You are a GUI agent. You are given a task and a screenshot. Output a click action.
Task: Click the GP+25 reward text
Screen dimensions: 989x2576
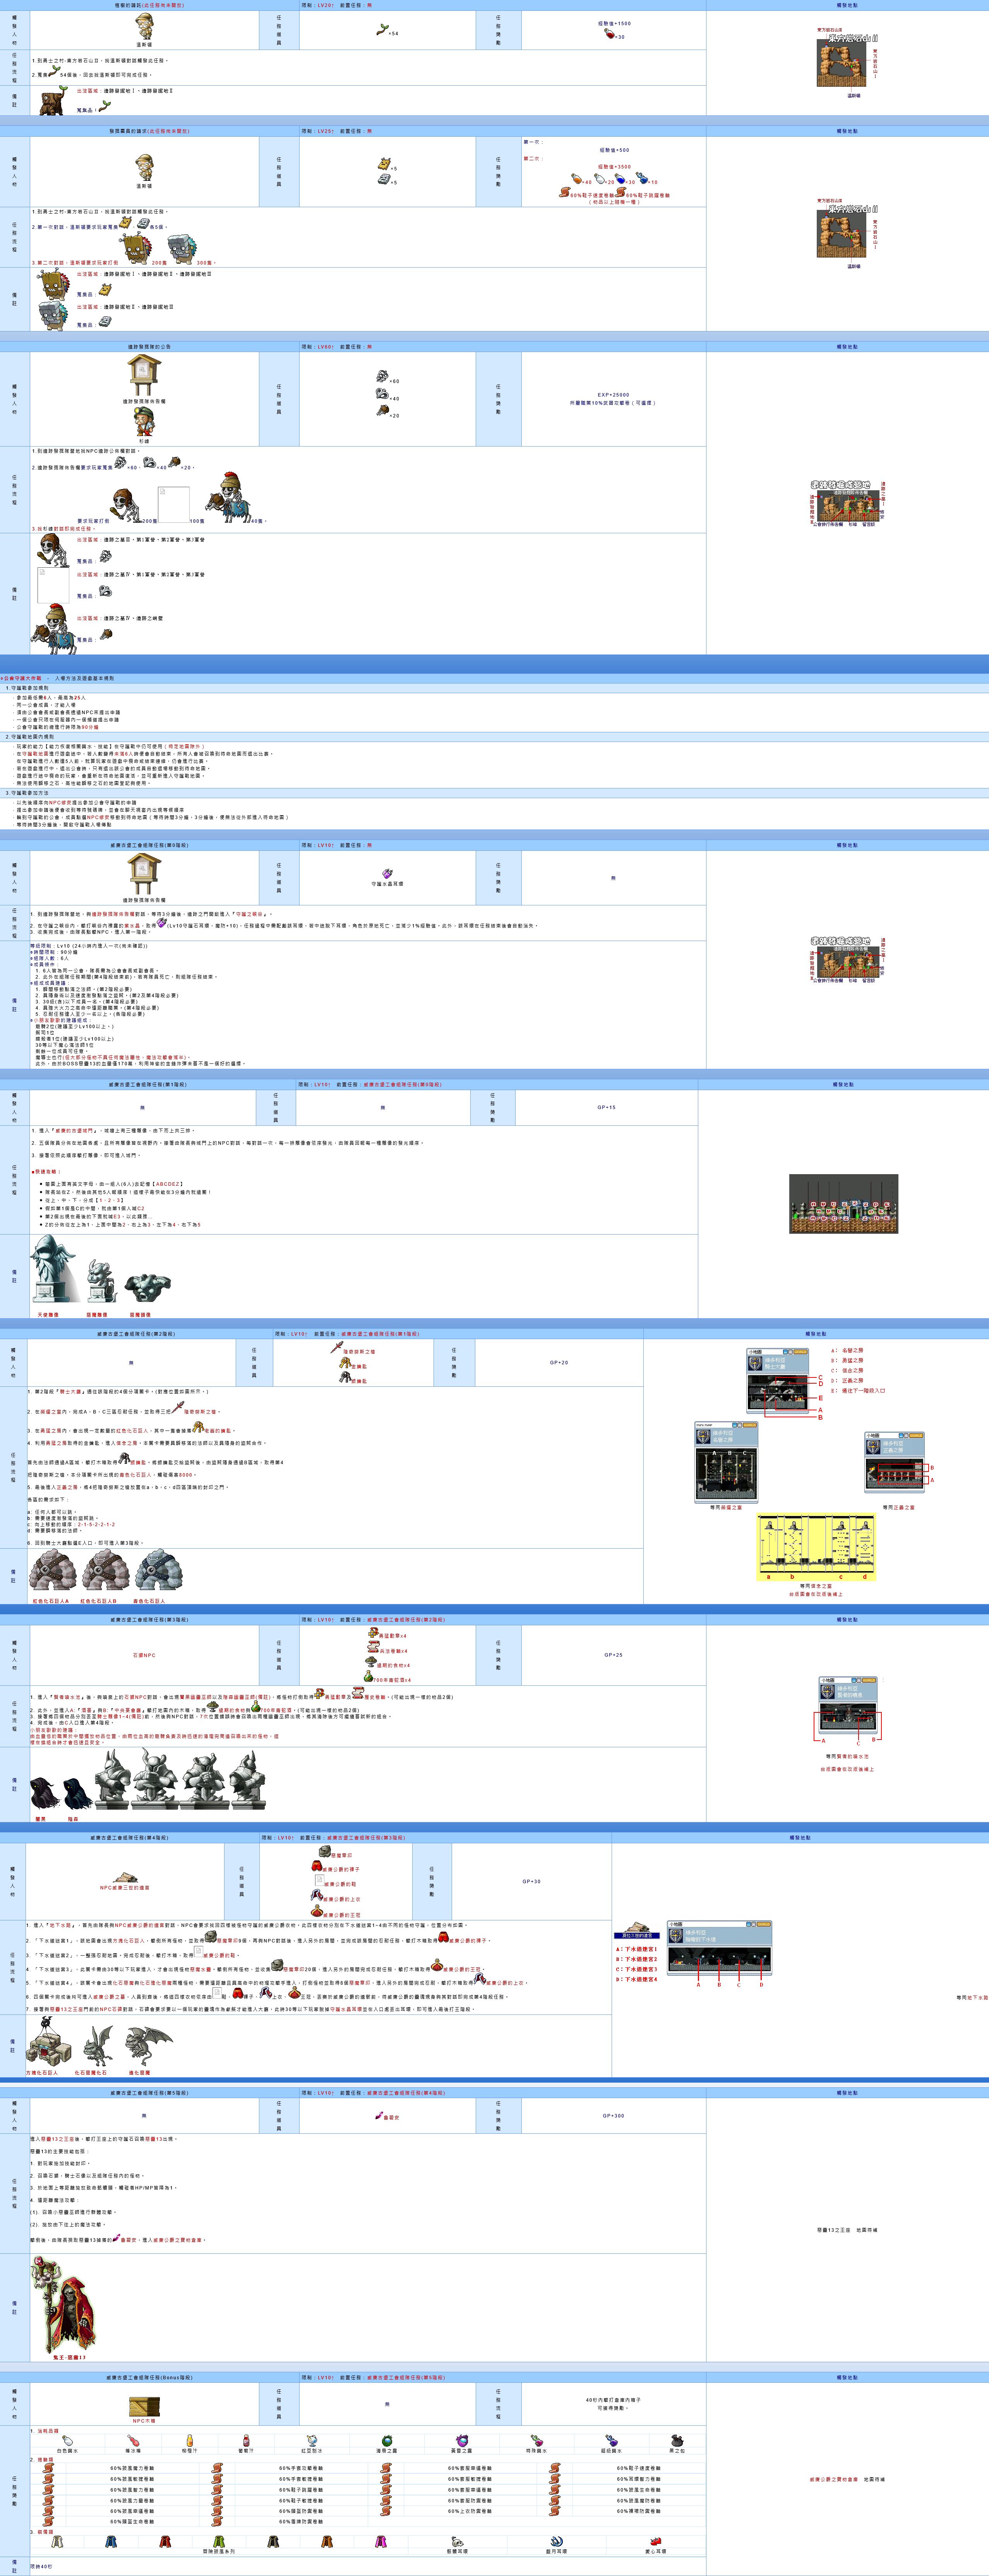[613, 1655]
